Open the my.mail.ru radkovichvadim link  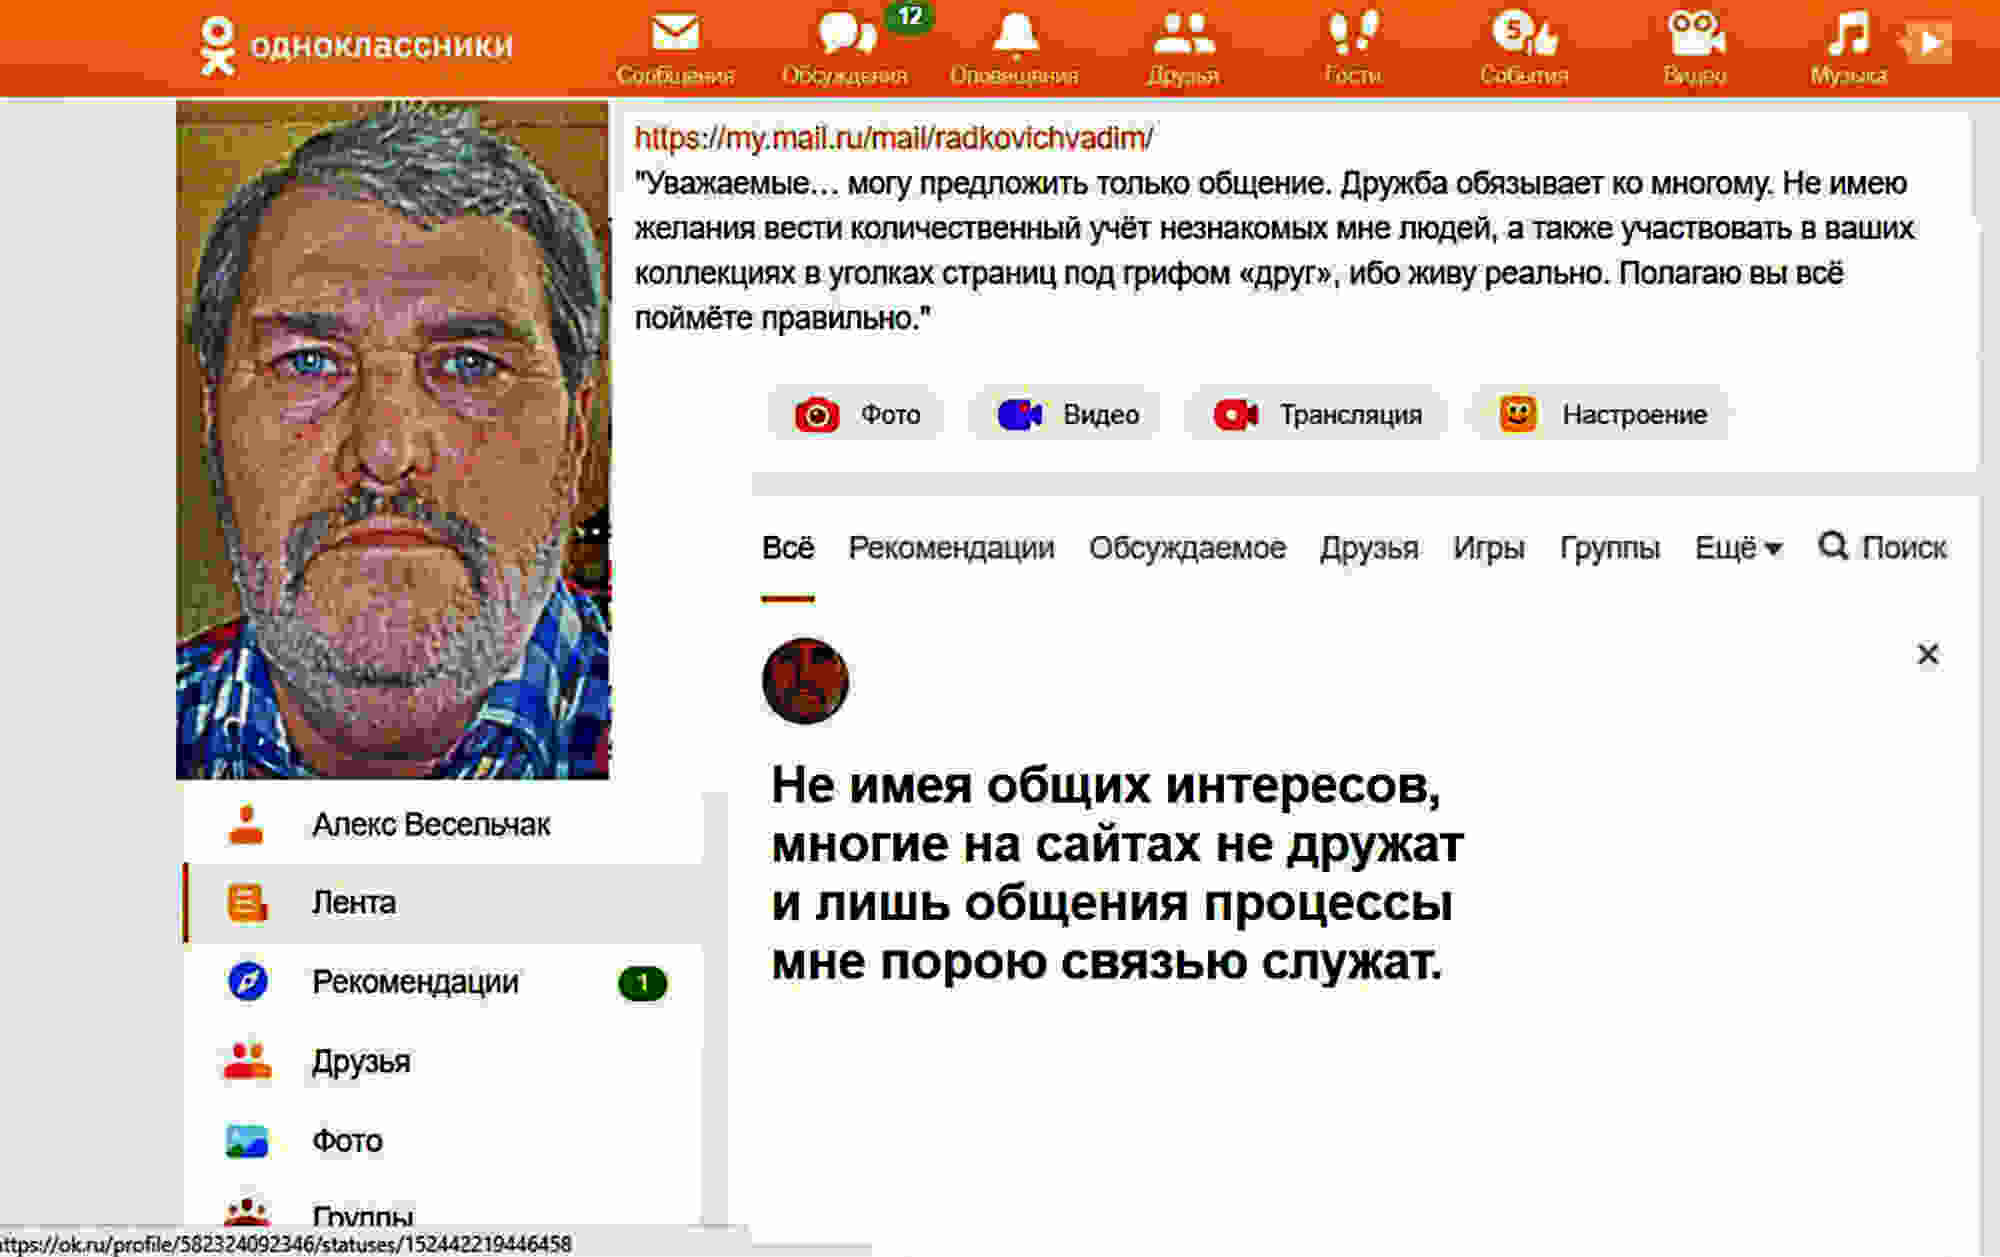pyautogui.click(x=893, y=138)
